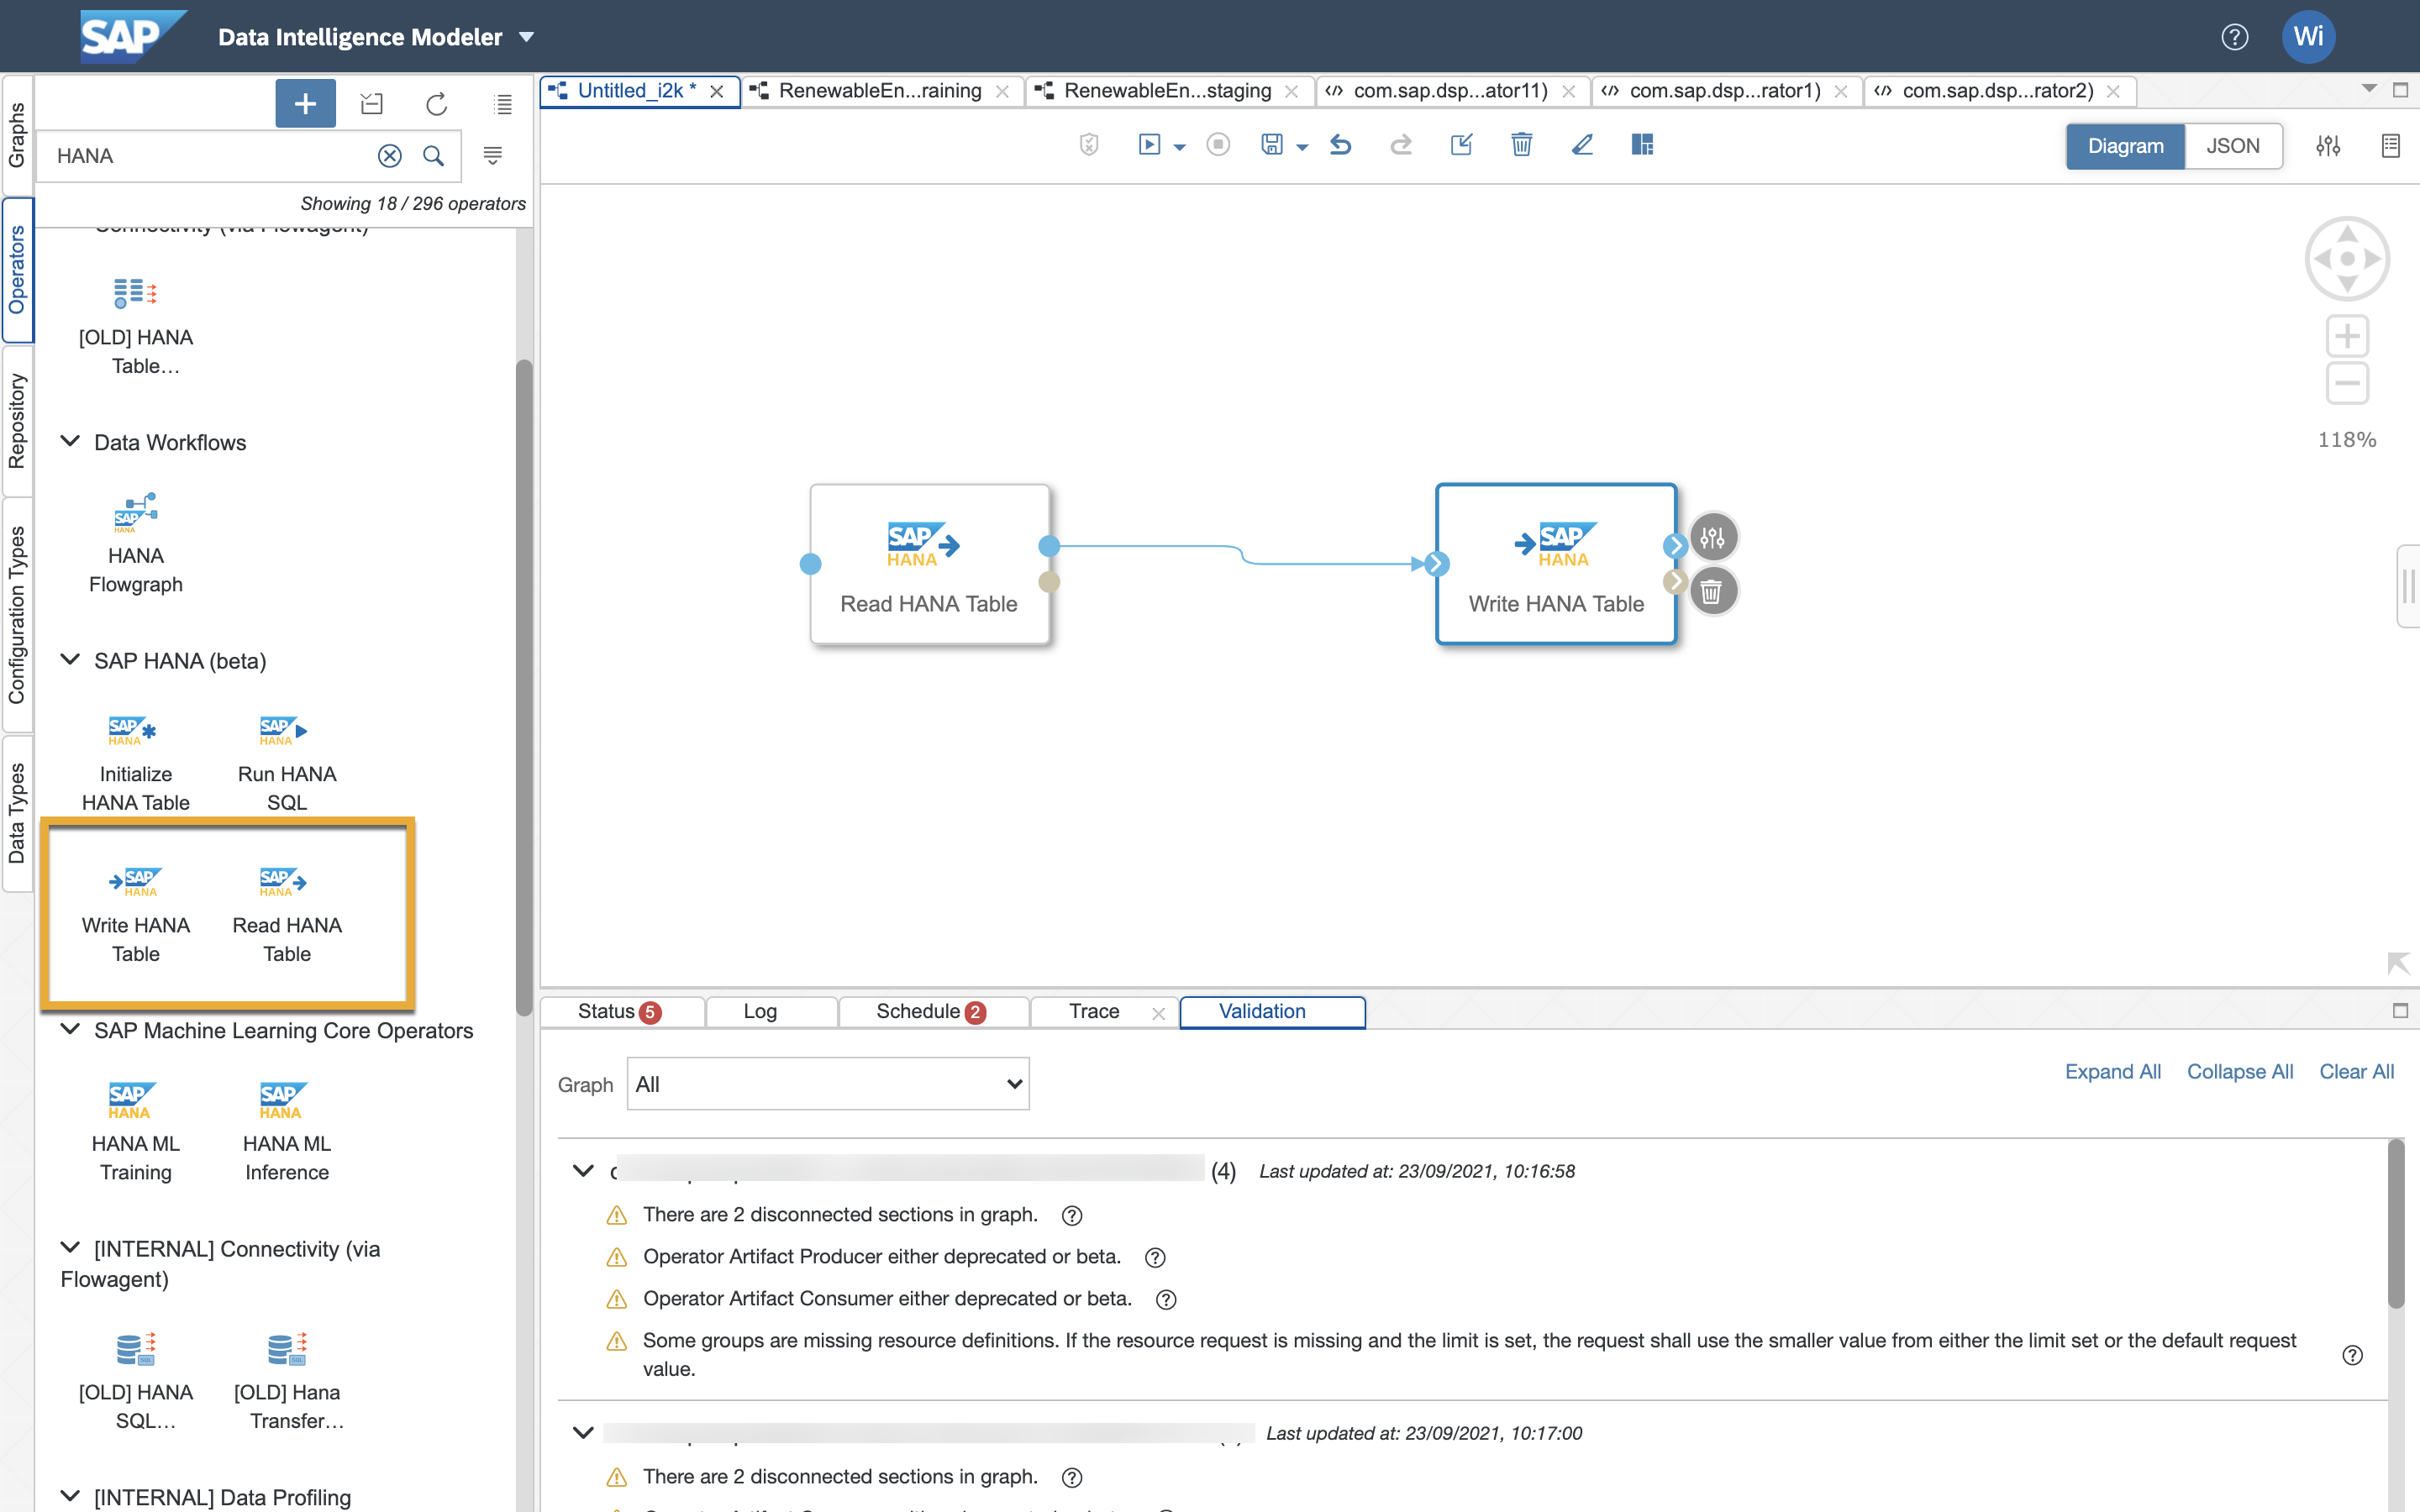The width and height of the screenshot is (2420, 1512).
Task: Open the Graph filter combo box
Action: (x=828, y=1084)
